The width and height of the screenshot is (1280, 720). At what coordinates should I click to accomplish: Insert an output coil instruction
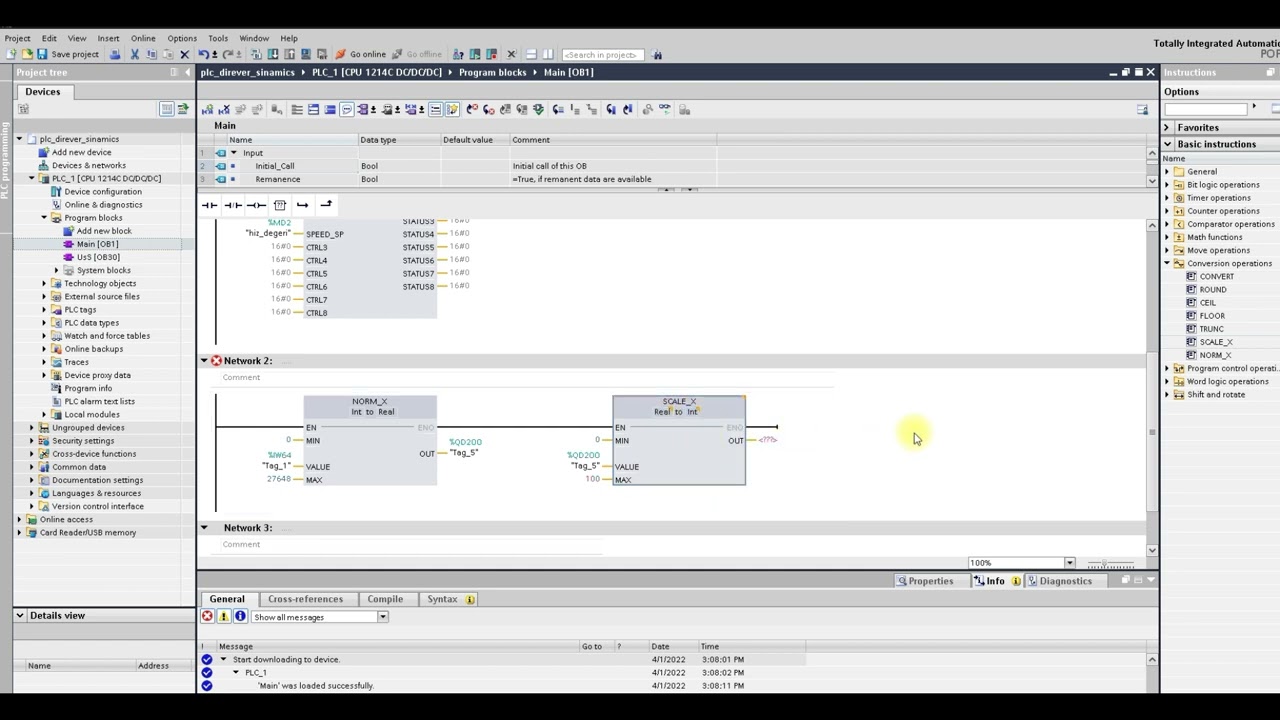(256, 205)
